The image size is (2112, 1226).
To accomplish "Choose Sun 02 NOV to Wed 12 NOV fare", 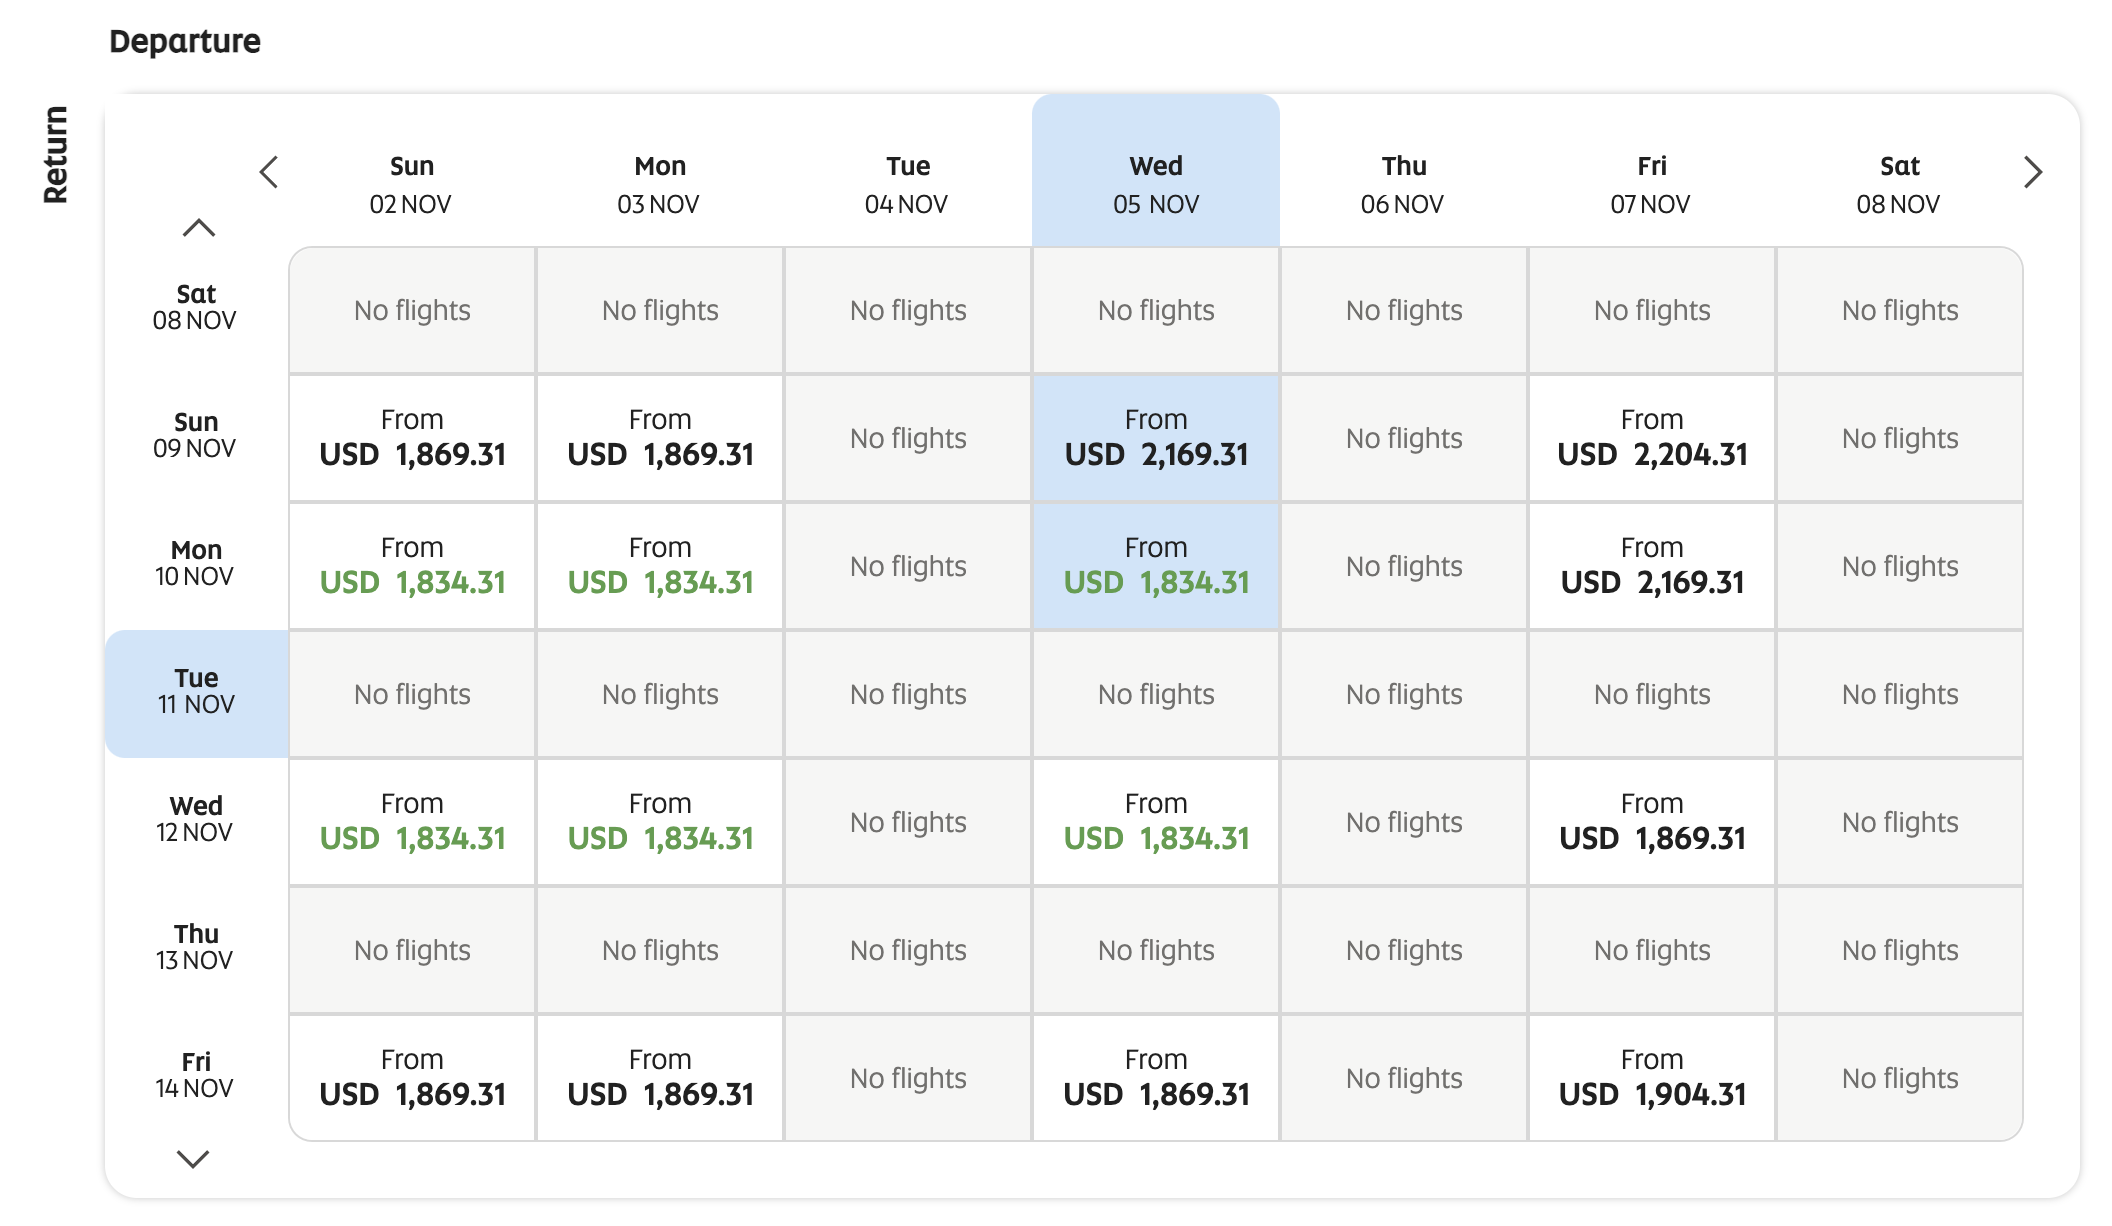I will [x=412, y=822].
